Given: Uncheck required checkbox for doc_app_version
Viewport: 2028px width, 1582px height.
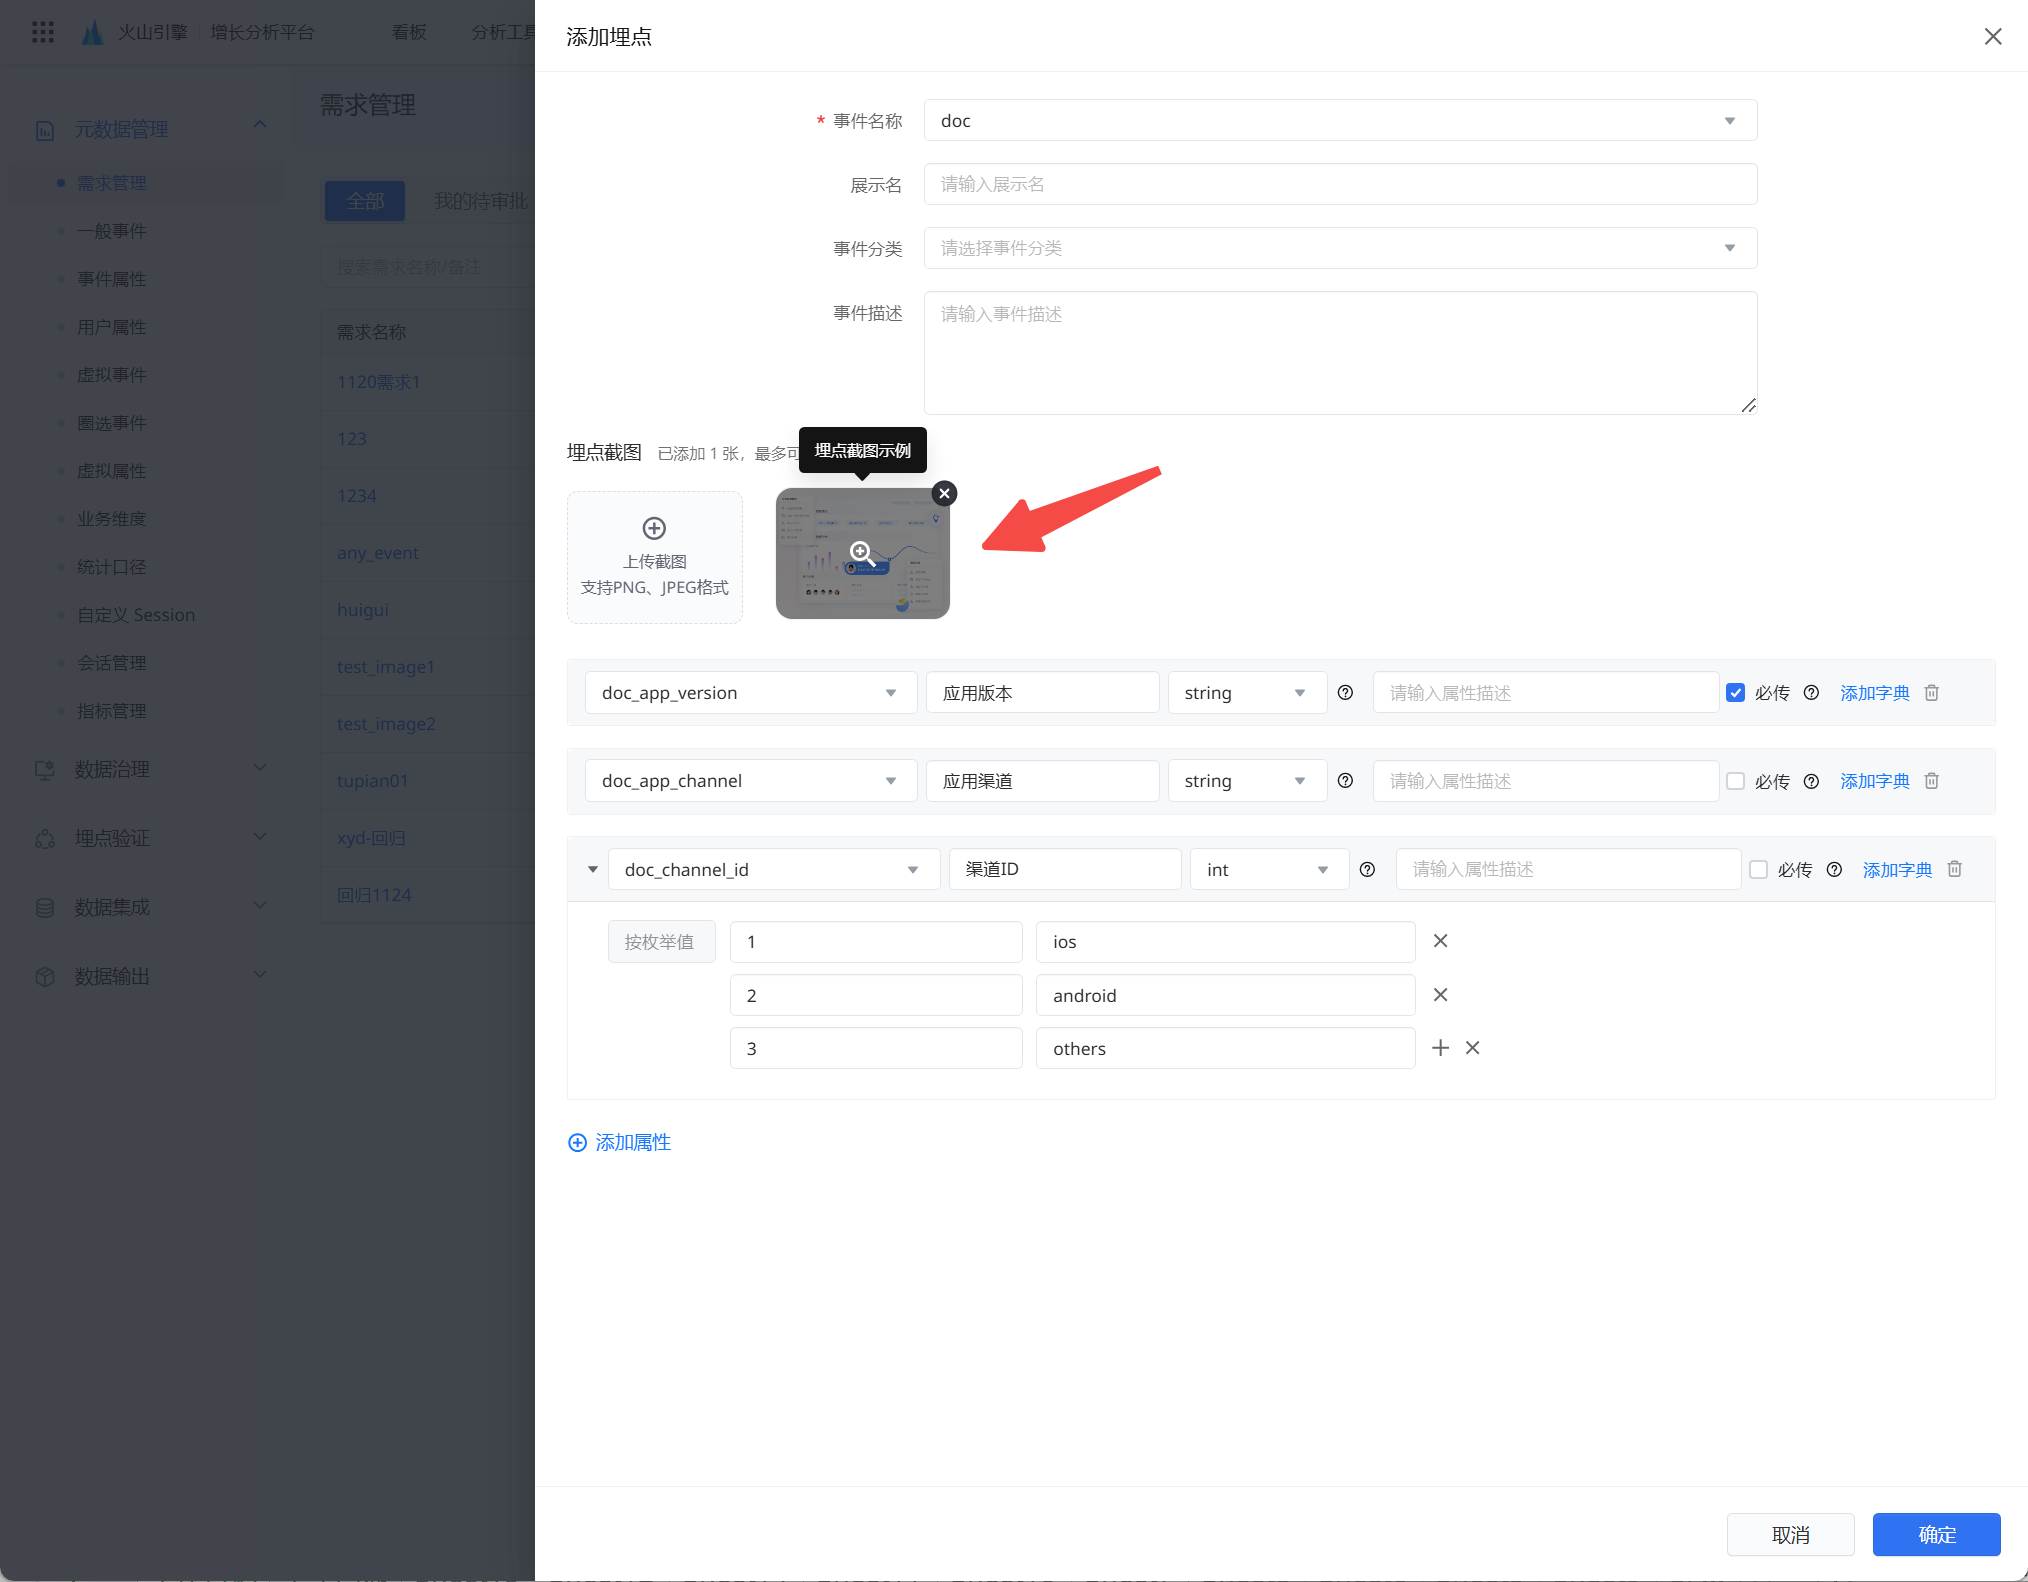Looking at the screenshot, I should click(1736, 692).
